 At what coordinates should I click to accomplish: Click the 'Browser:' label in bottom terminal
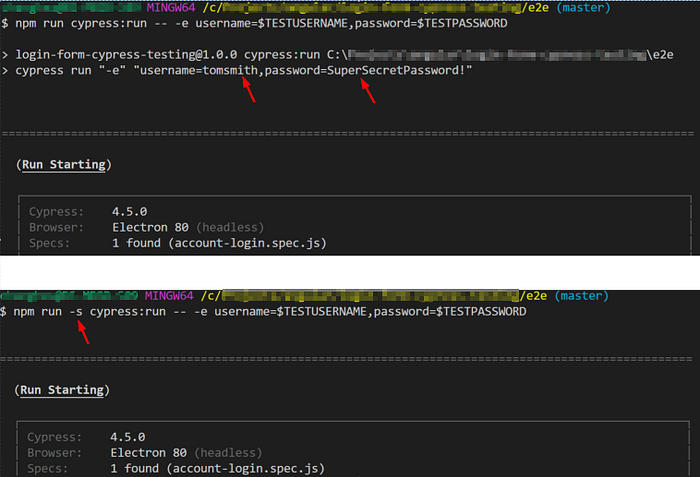coord(54,453)
